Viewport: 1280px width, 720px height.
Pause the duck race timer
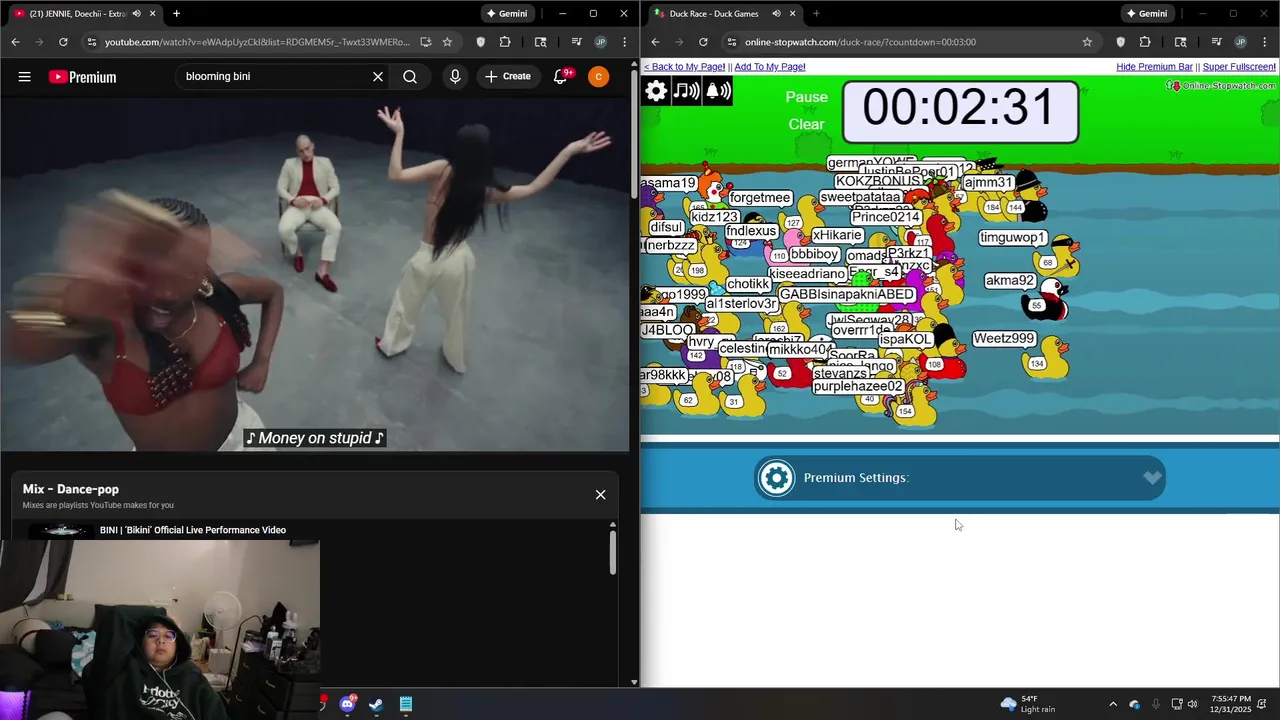(x=807, y=97)
